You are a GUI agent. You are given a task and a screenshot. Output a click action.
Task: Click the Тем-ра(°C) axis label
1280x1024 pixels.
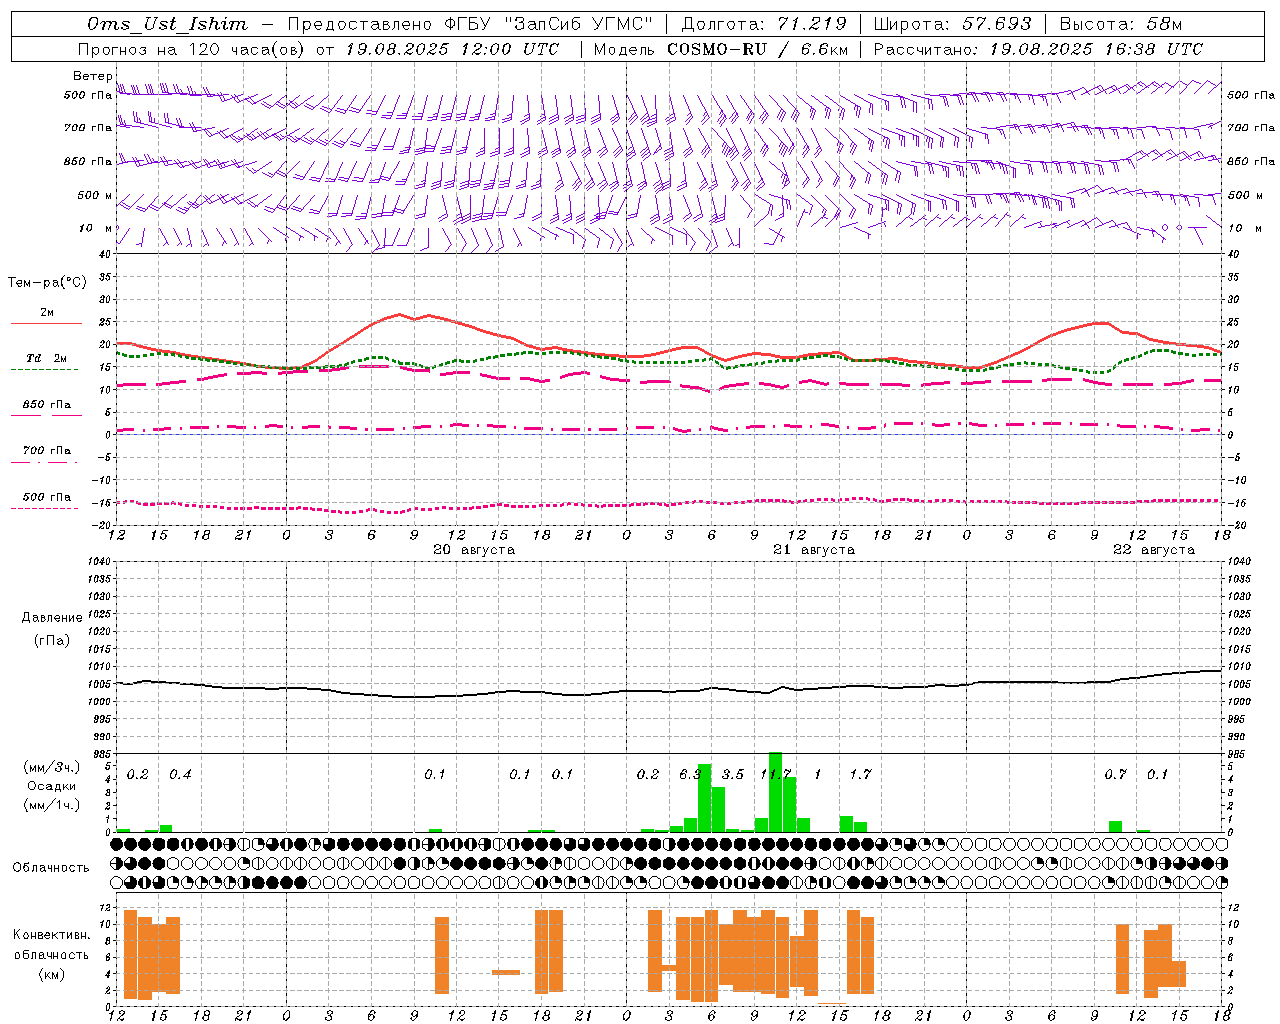point(47,283)
